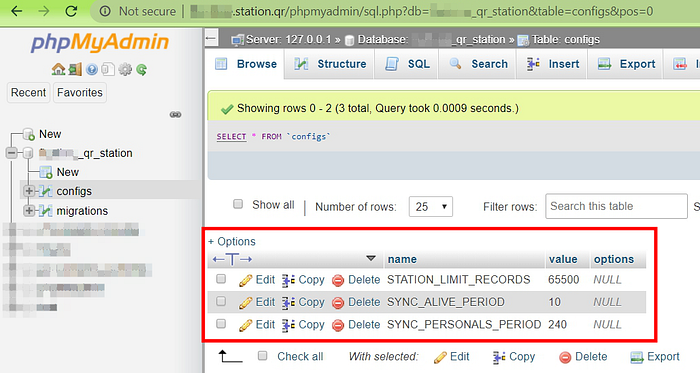
Task: Sort by the name column header
Action: coord(402,259)
